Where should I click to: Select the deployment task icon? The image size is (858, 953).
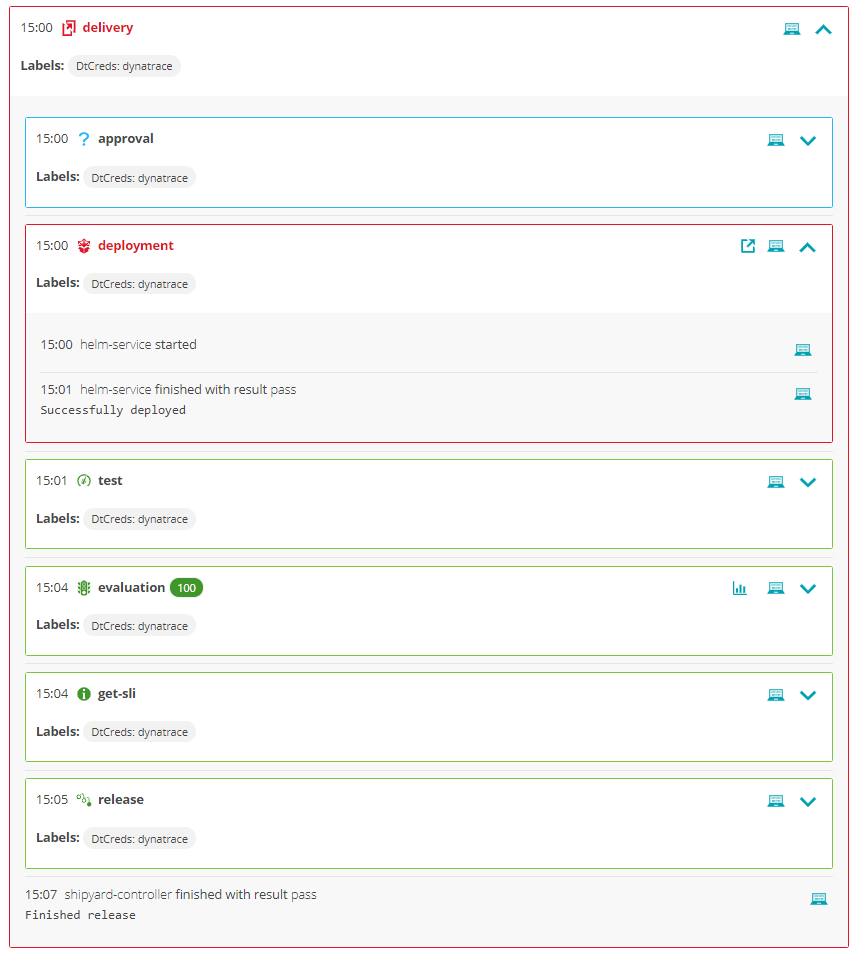(x=84, y=245)
